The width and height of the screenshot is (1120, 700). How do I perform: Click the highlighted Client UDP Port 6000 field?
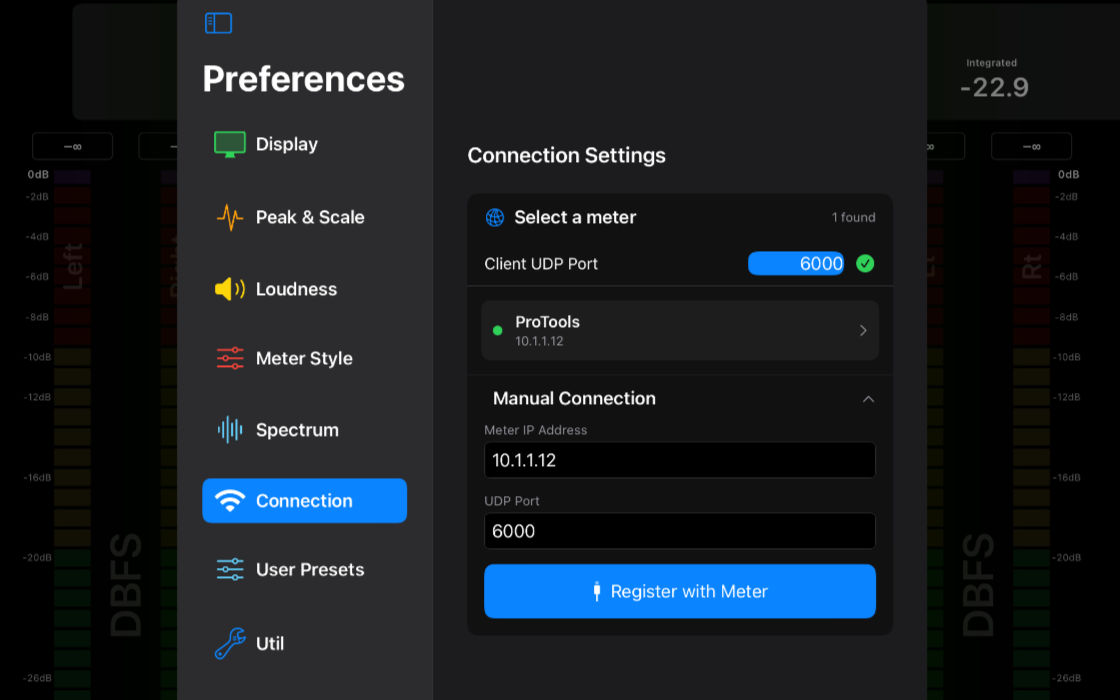point(796,263)
